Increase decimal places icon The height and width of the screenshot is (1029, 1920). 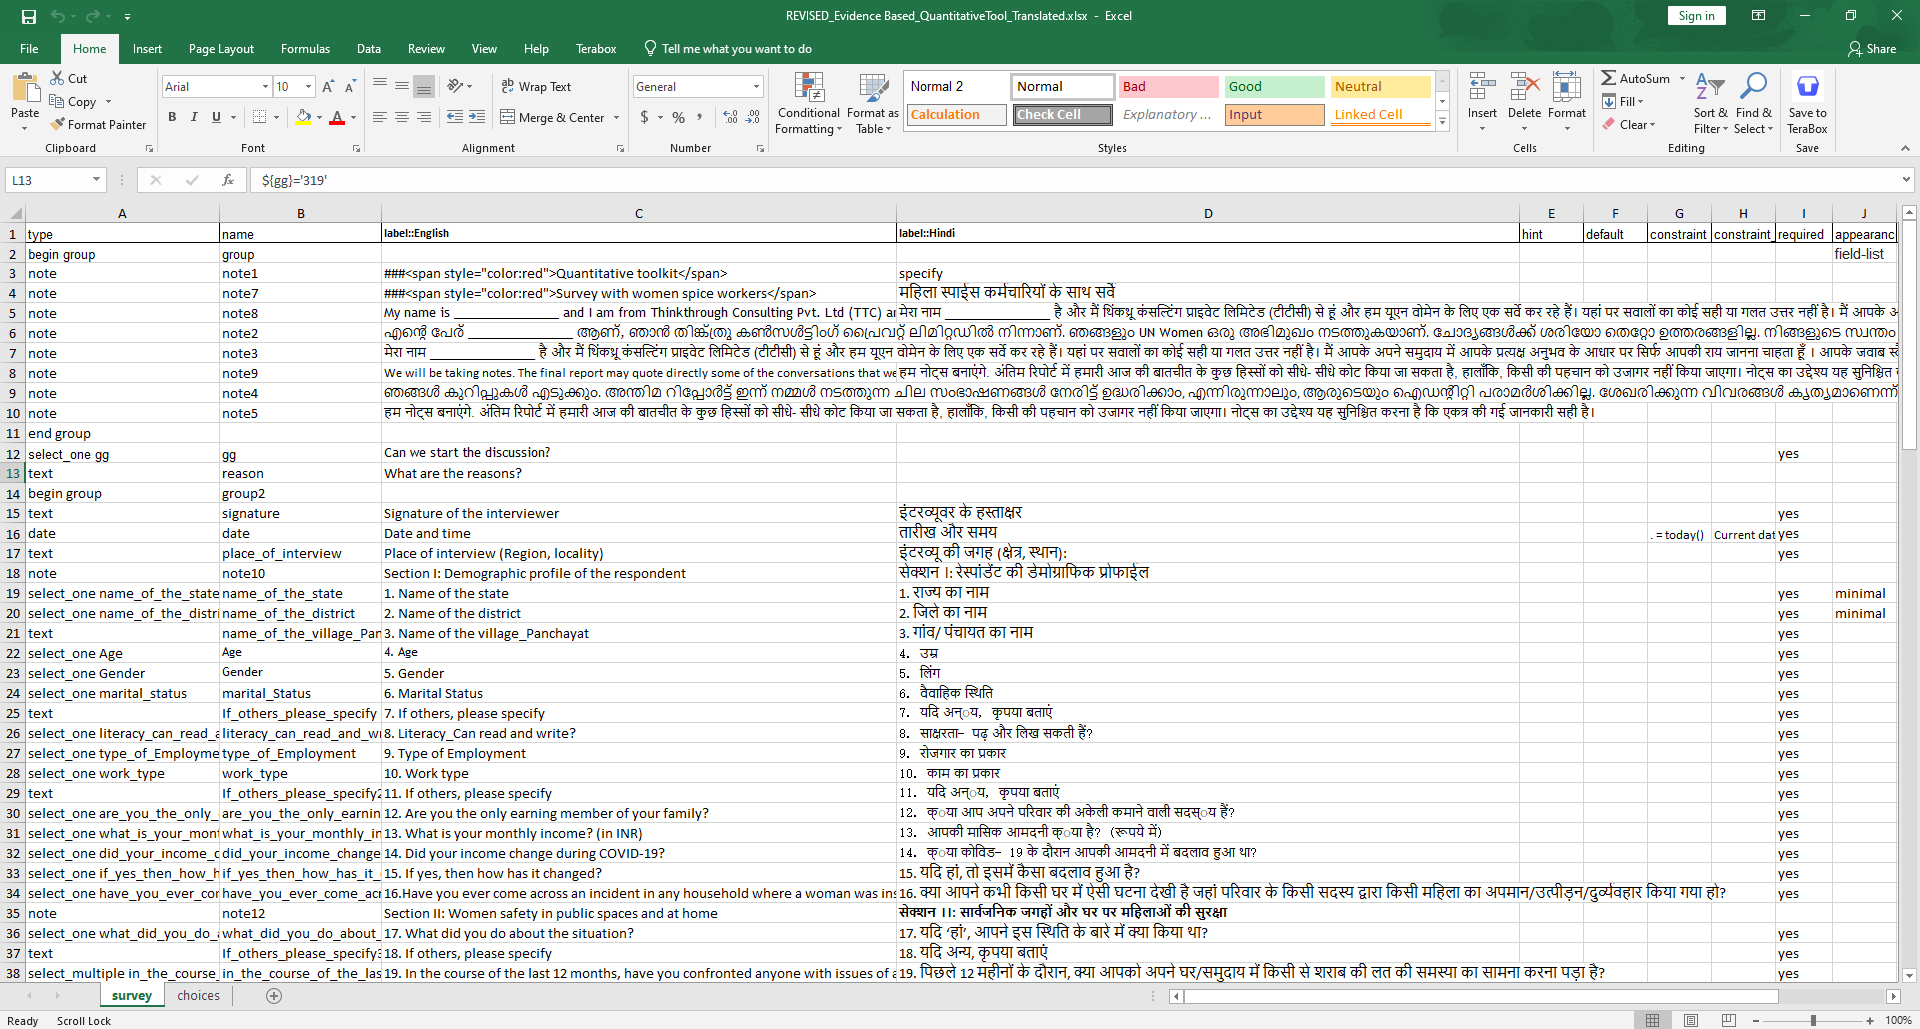click(x=731, y=117)
